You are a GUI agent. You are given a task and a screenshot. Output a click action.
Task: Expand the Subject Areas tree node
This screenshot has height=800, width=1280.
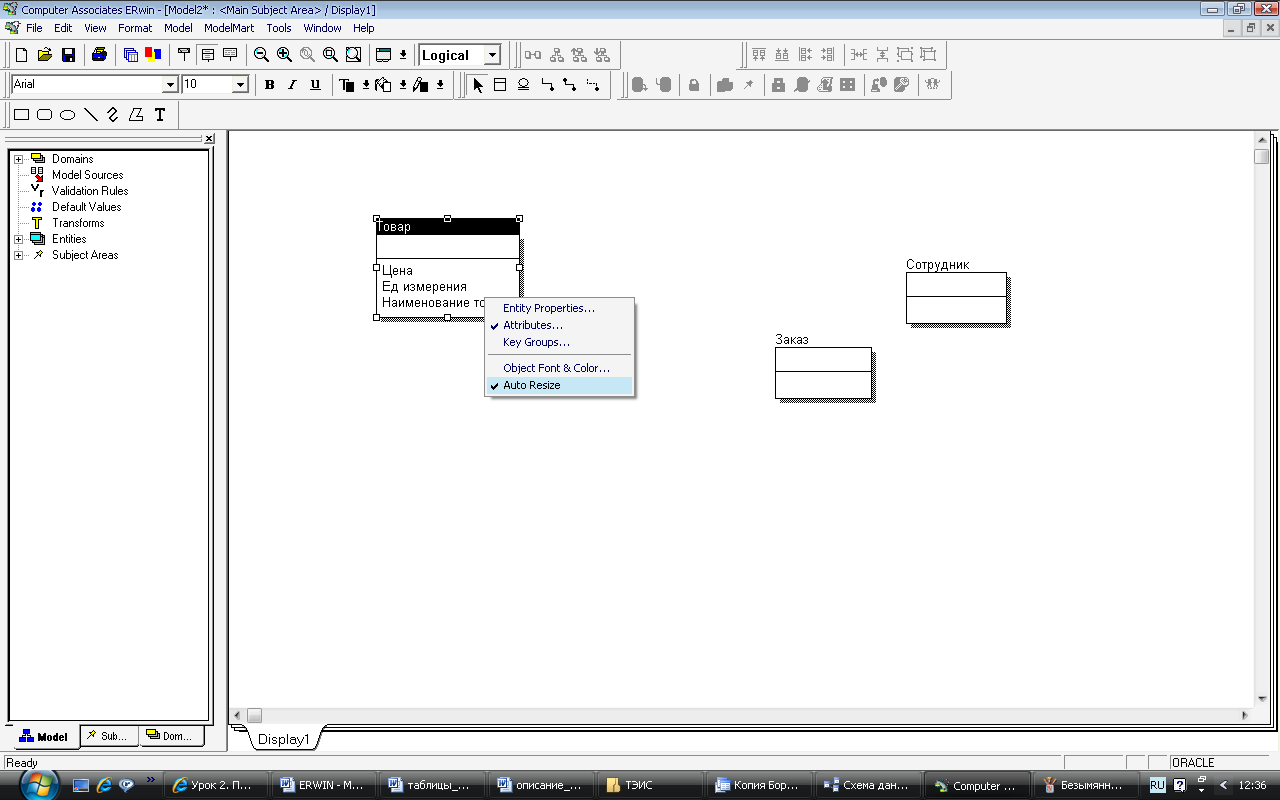coord(18,255)
